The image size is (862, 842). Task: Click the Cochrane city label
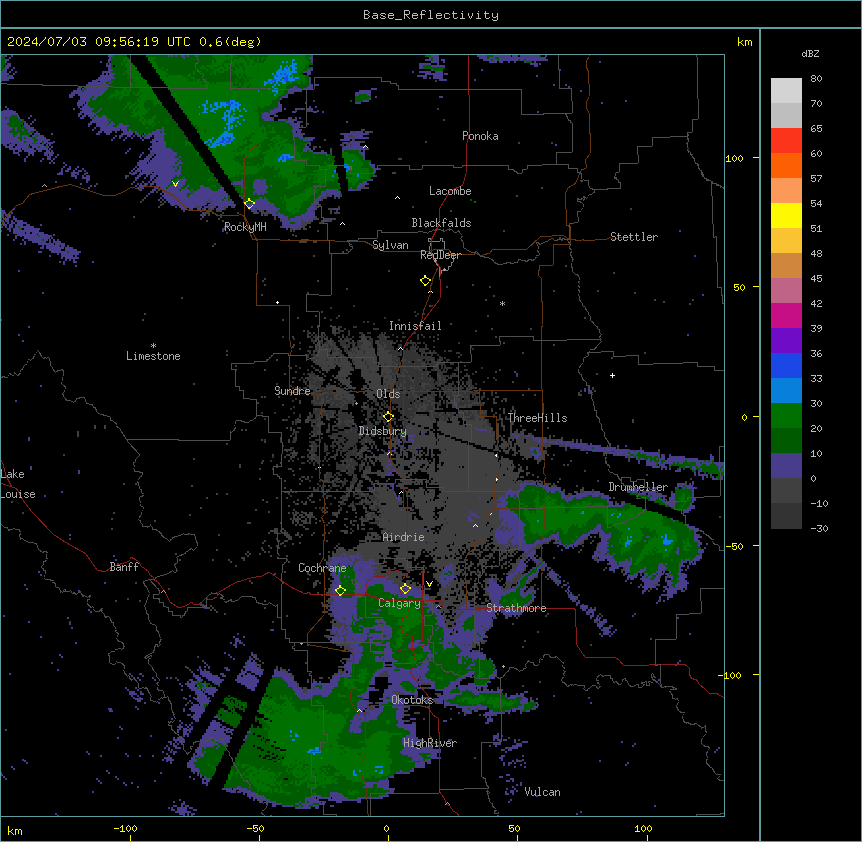point(322,568)
